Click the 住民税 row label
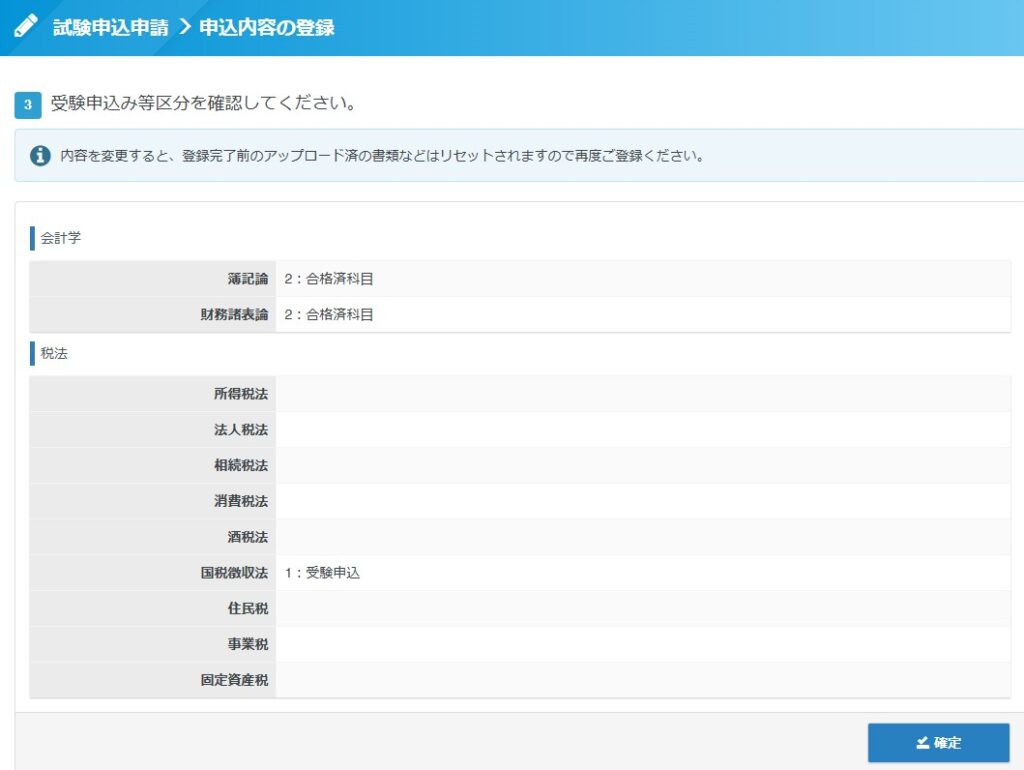1024x770 pixels. pos(248,609)
